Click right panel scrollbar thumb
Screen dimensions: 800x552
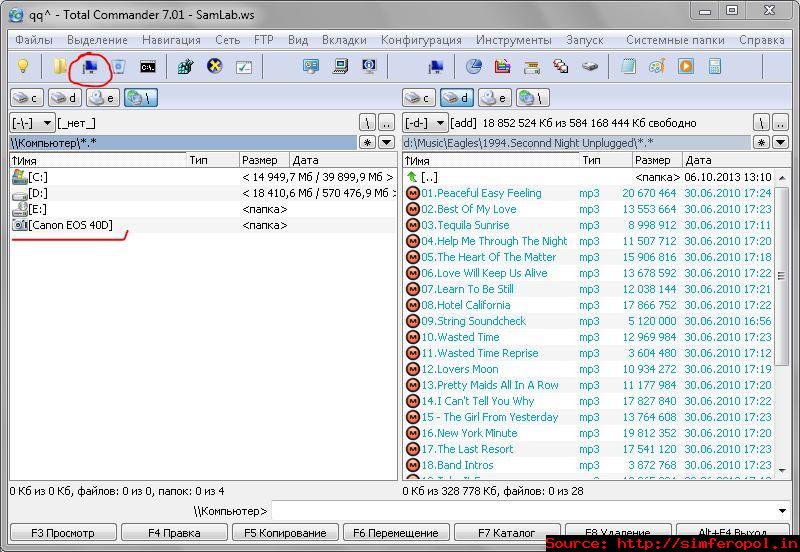pyautogui.click(x=782, y=276)
